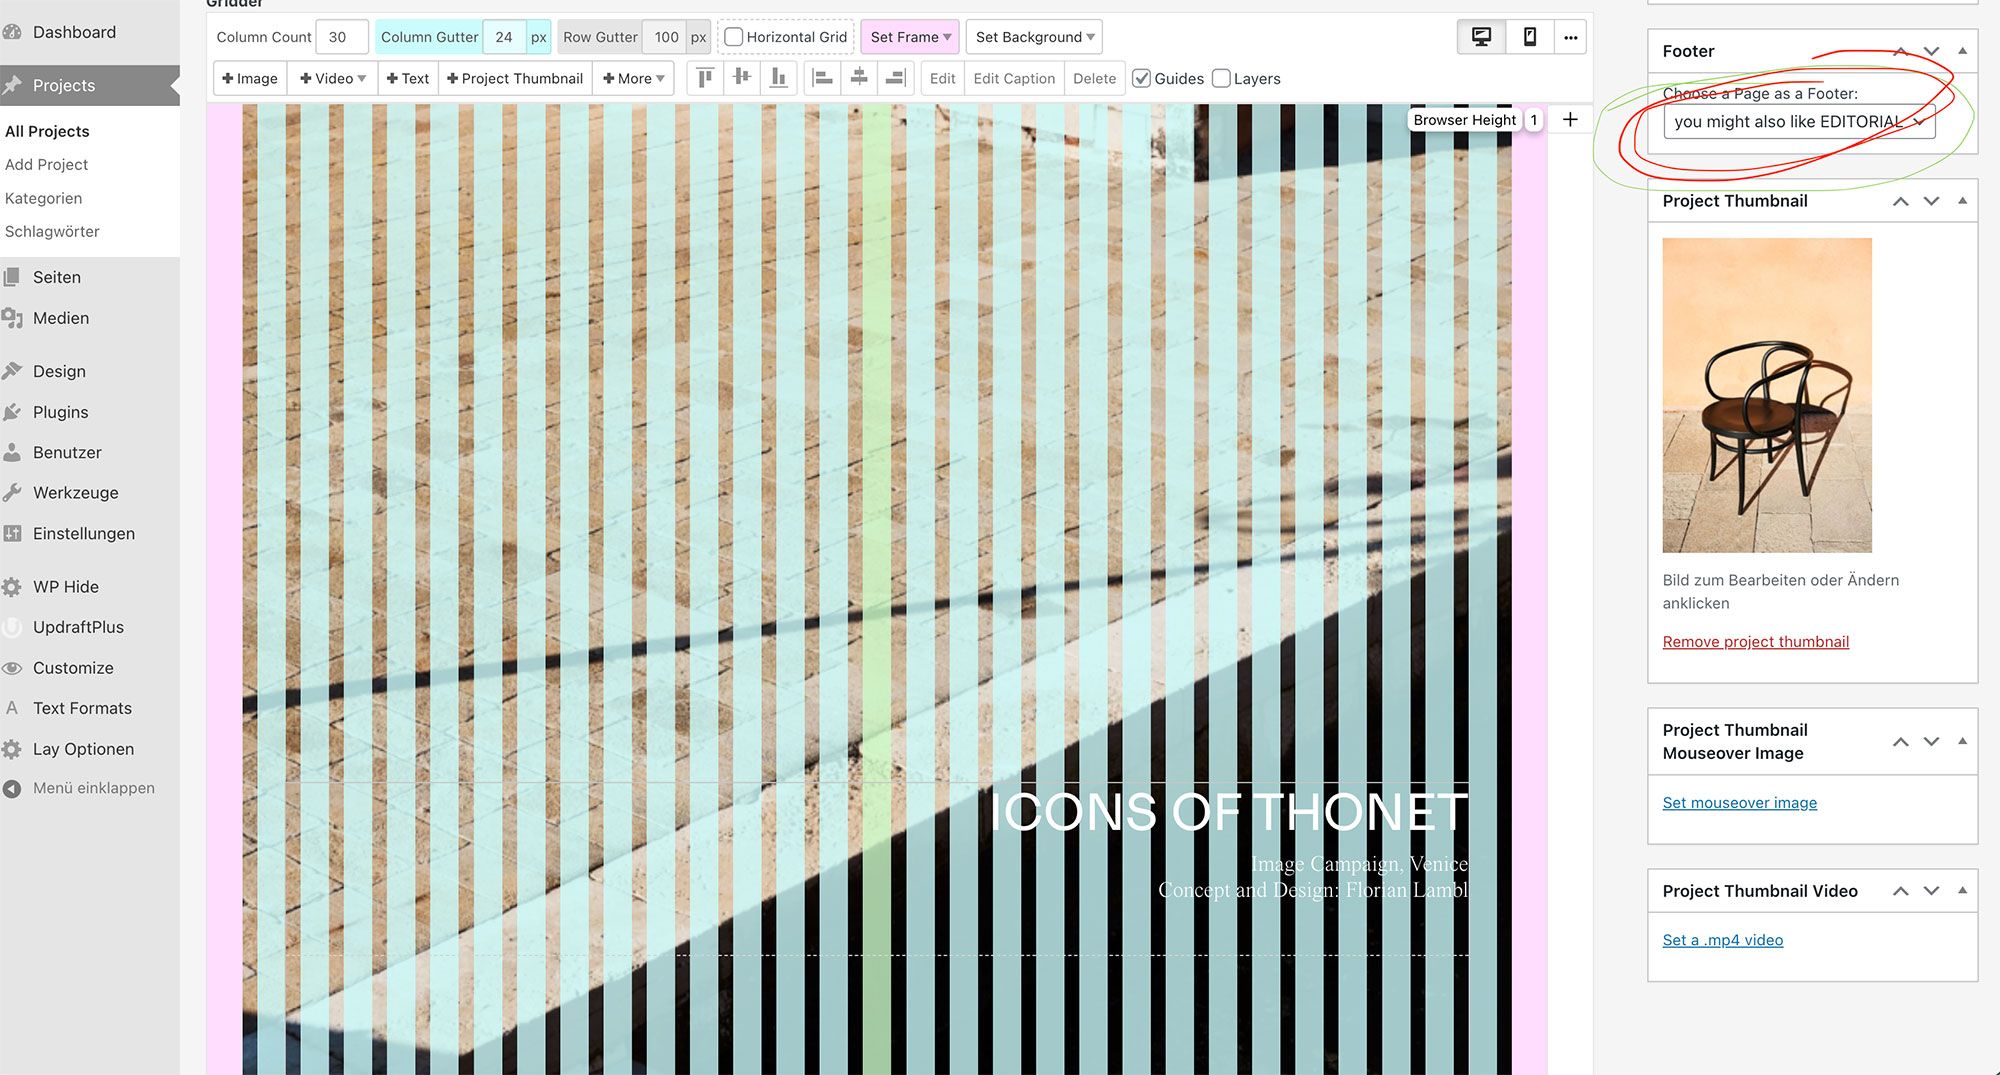Open the three-dots options menu
Image resolution: width=2000 pixels, height=1075 pixels.
(x=1570, y=37)
